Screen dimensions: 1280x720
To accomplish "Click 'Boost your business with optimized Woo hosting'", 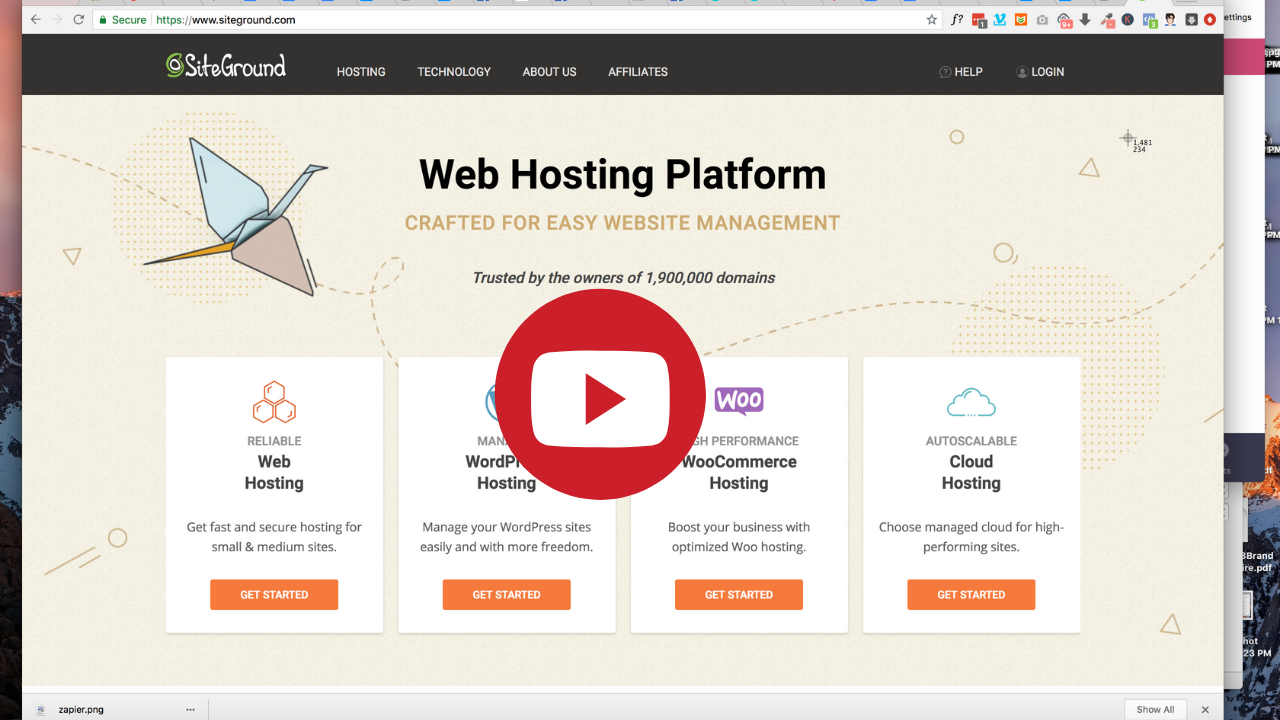I will 739,537.
